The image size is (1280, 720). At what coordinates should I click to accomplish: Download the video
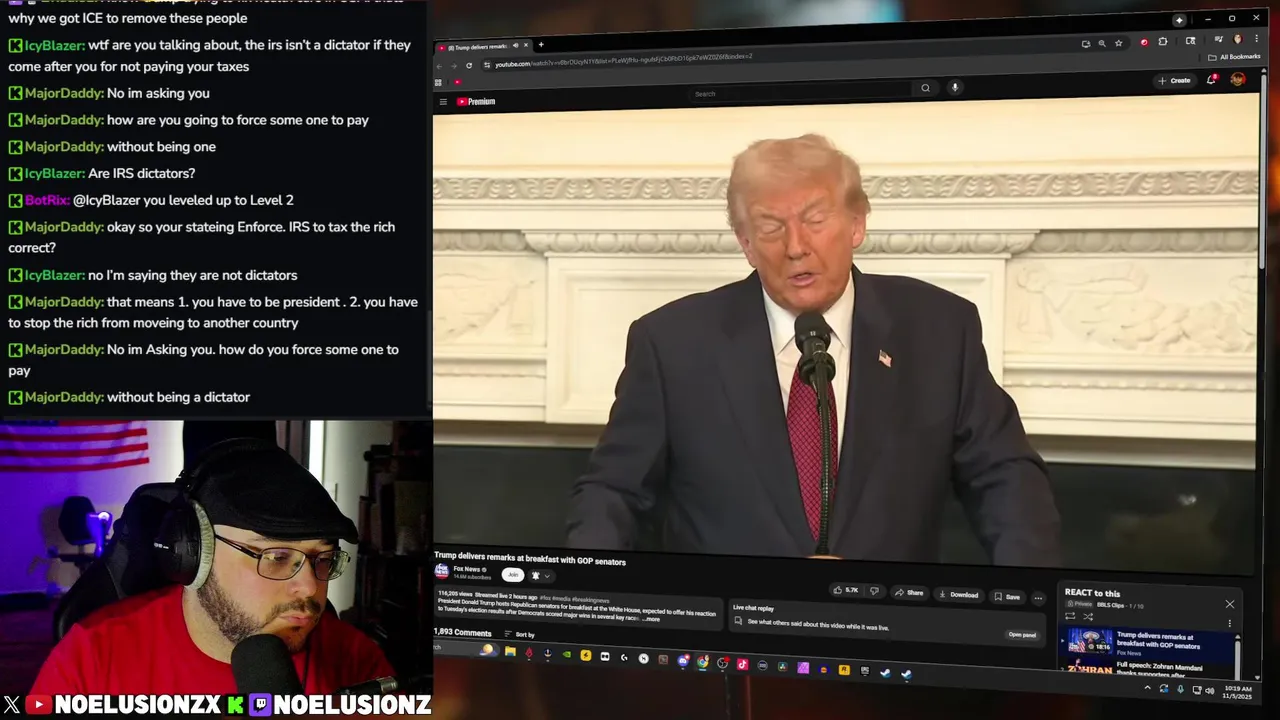pyautogui.click(x=959, y=594)
